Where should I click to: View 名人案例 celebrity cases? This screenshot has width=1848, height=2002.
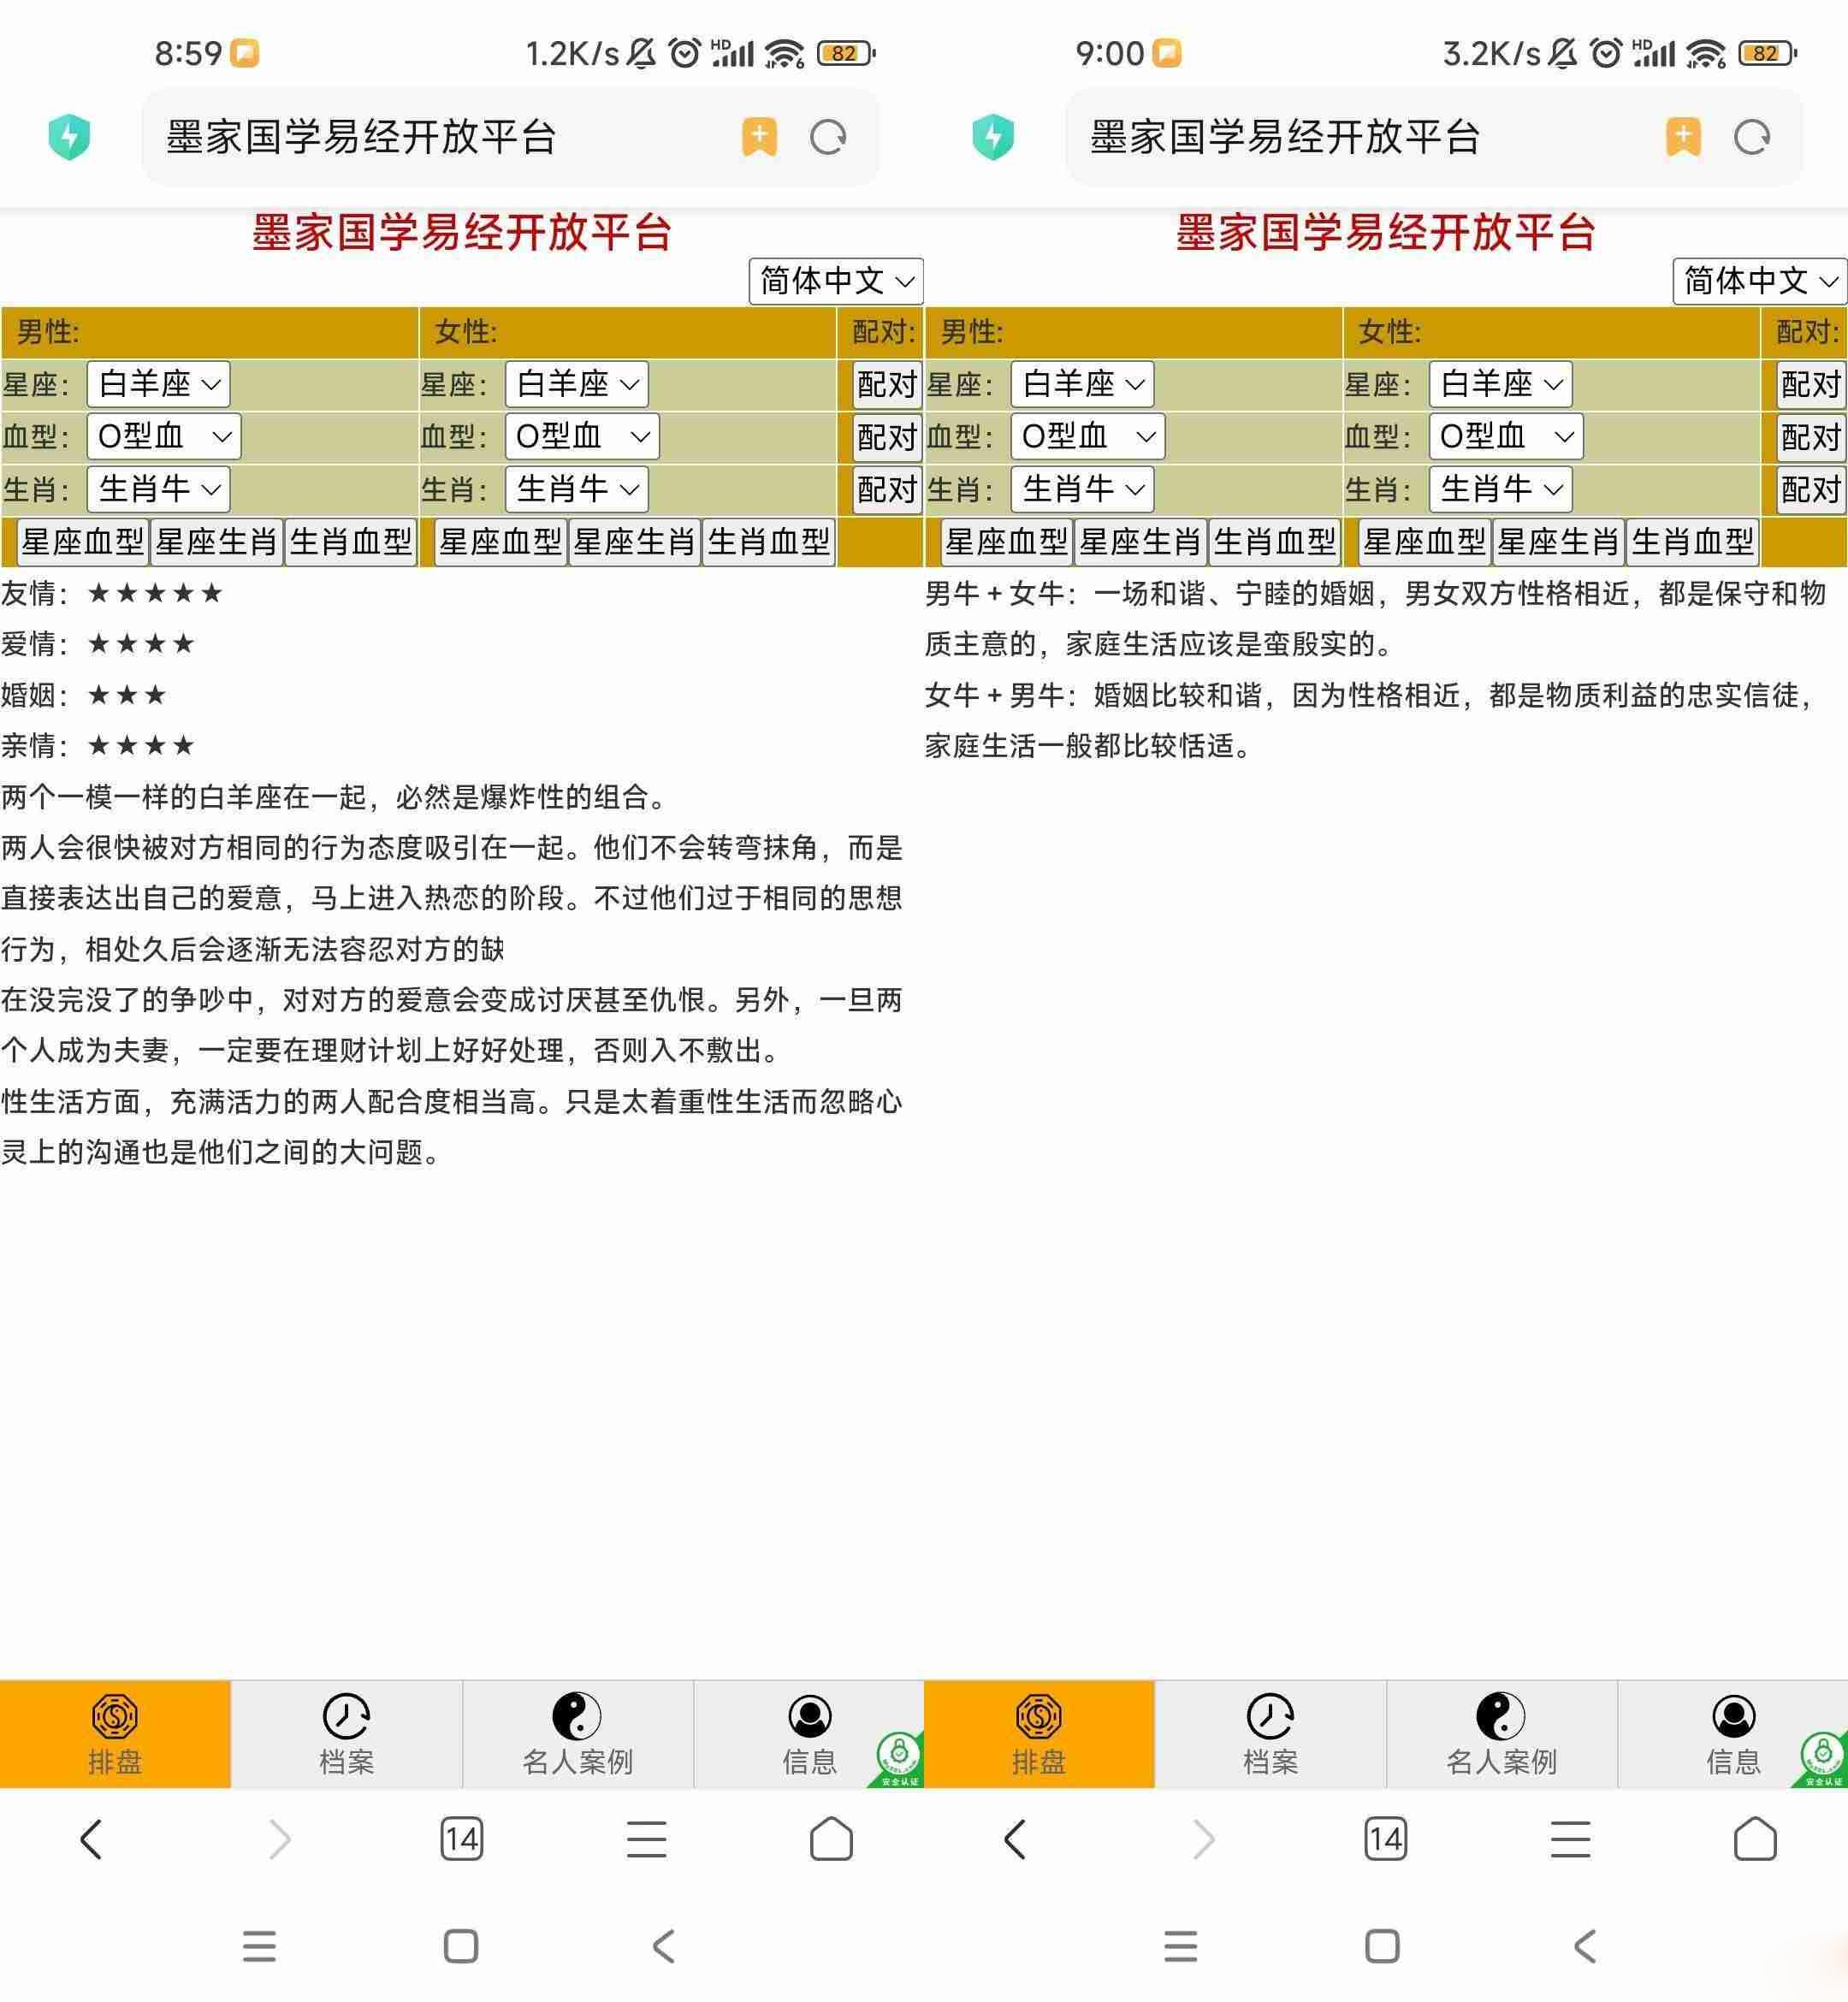coord(576,1735)
